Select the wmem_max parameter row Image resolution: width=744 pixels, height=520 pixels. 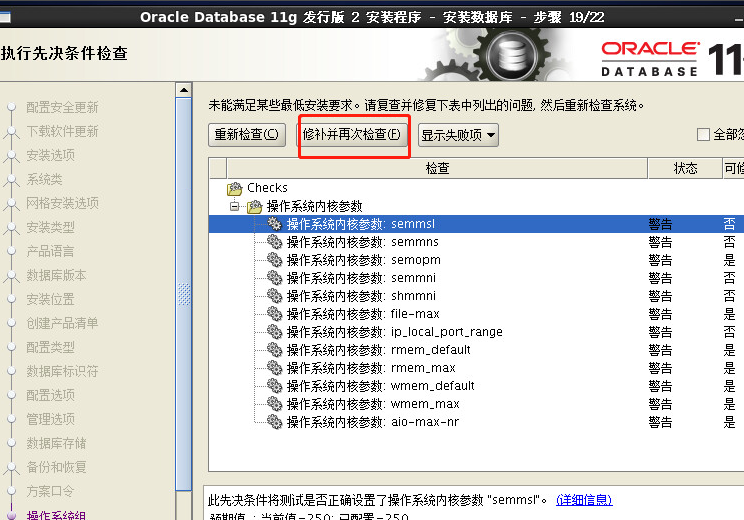[x=476, y=404]
